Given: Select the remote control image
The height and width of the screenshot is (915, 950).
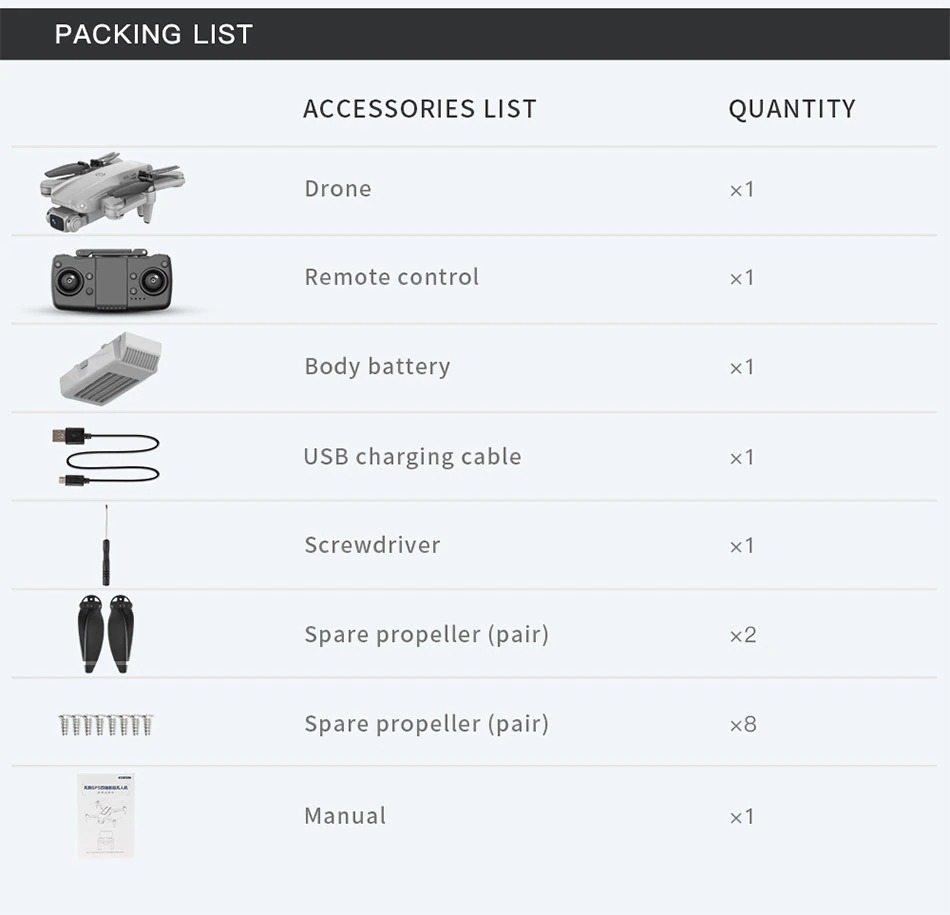Looking at the screenshot, I should point(111,281).
